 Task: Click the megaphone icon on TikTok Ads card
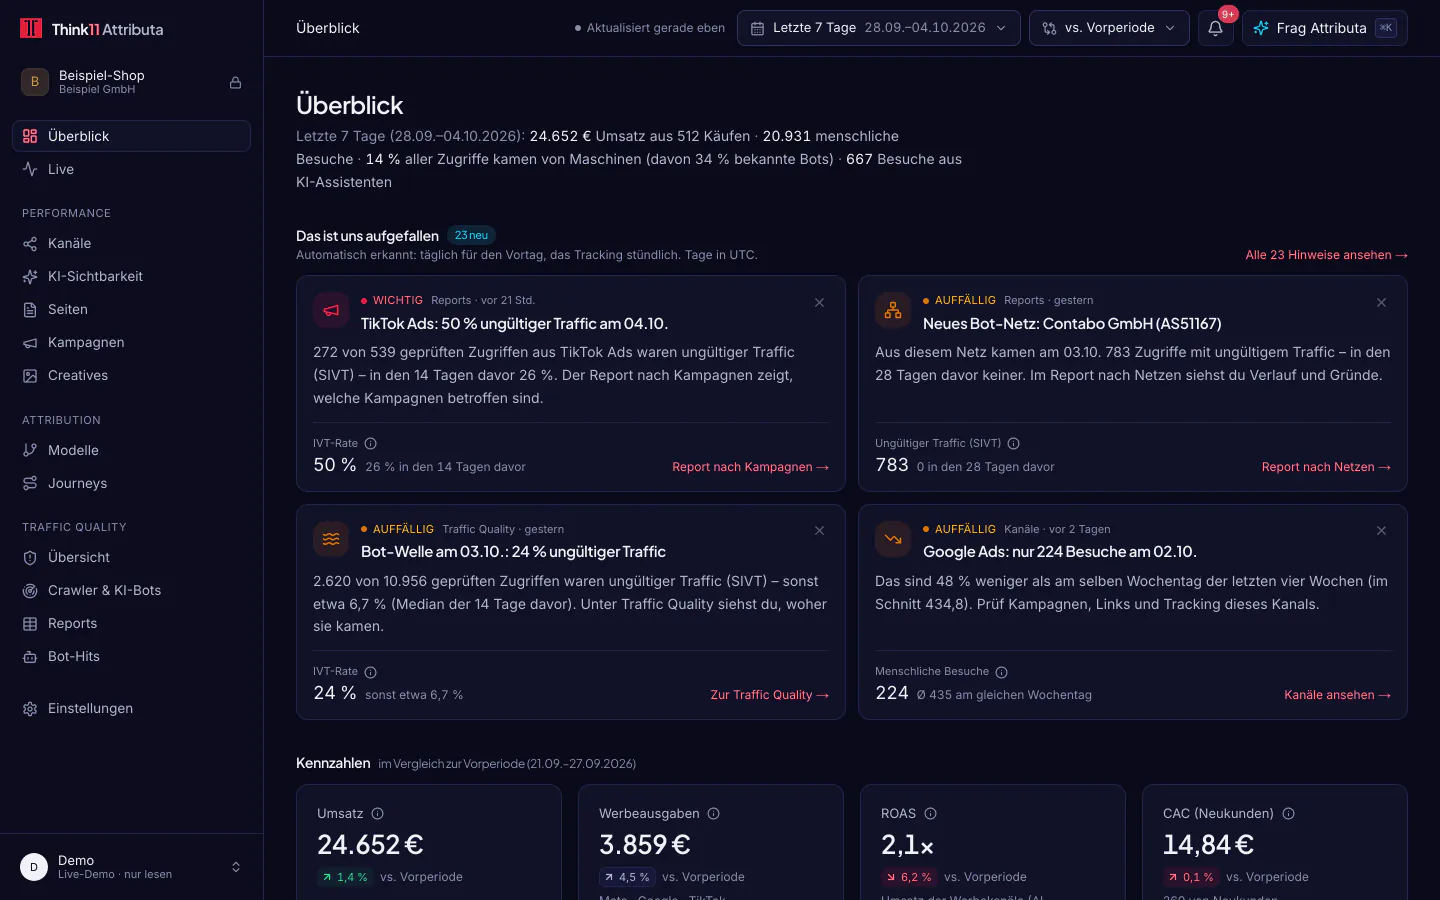(x=331, y=310)
